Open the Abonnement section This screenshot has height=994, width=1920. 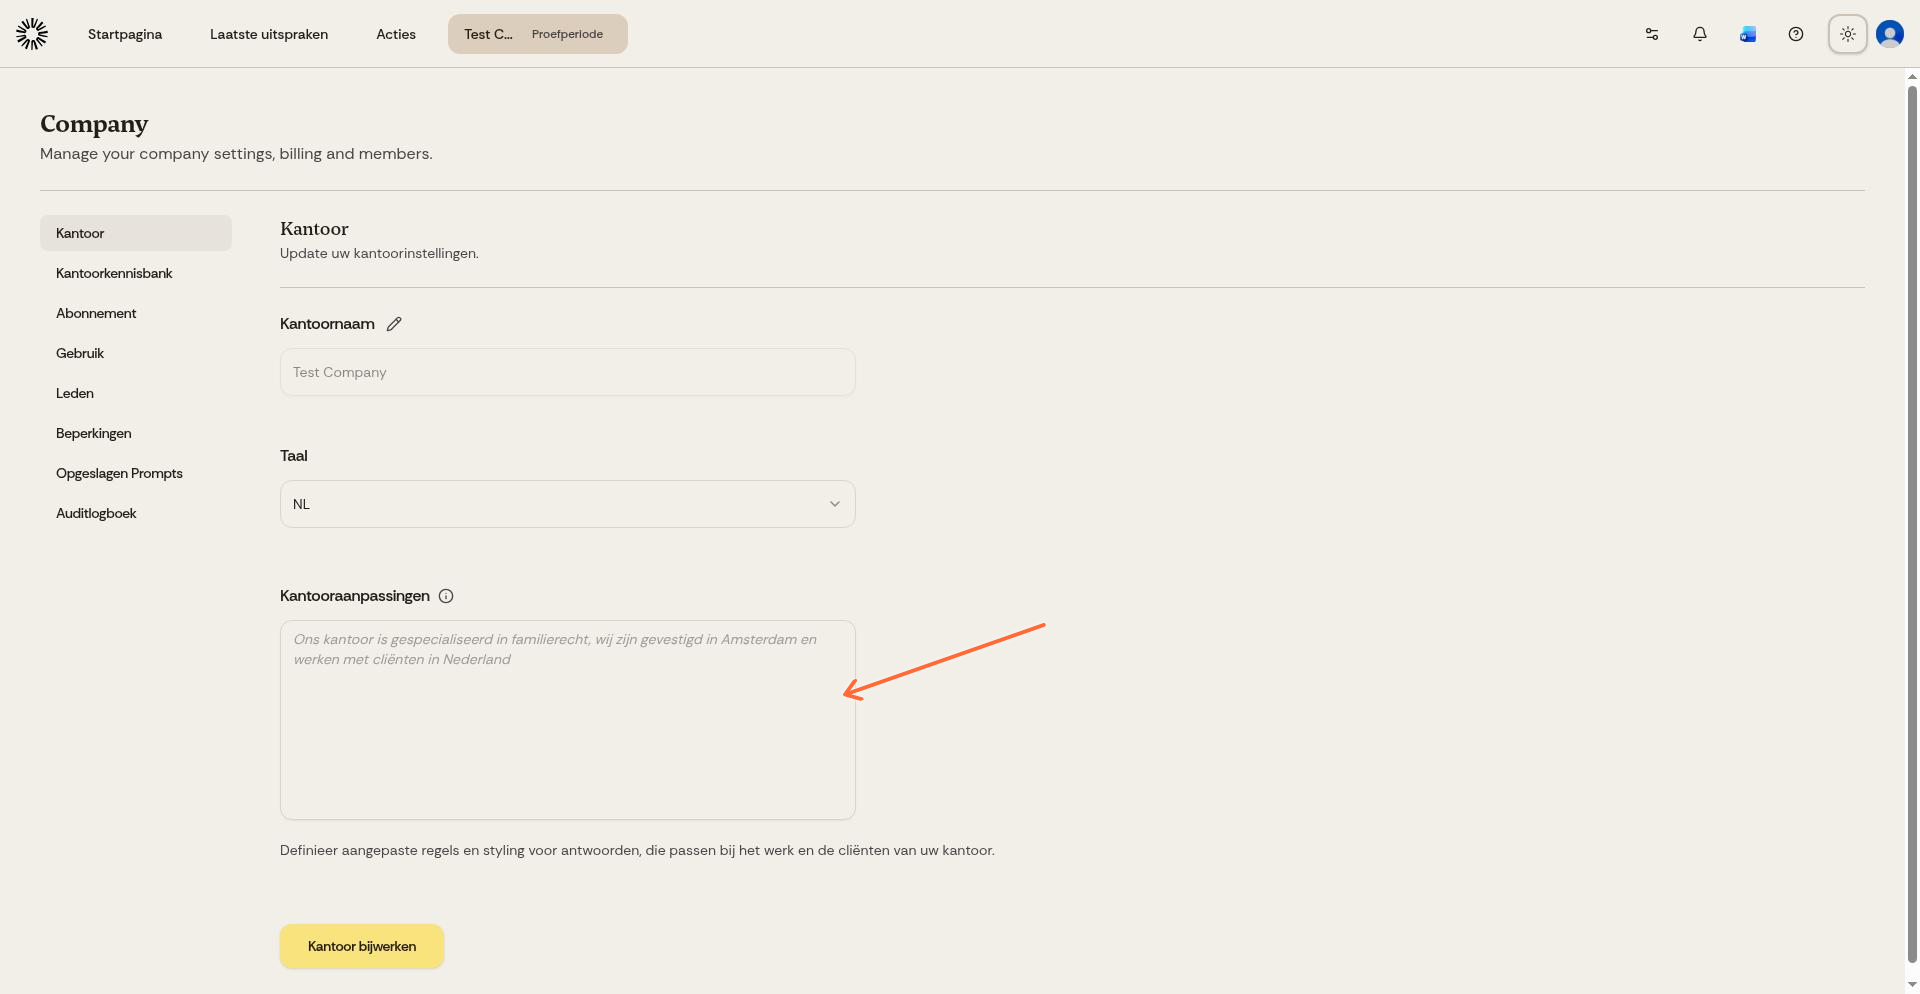click(136, 313)
